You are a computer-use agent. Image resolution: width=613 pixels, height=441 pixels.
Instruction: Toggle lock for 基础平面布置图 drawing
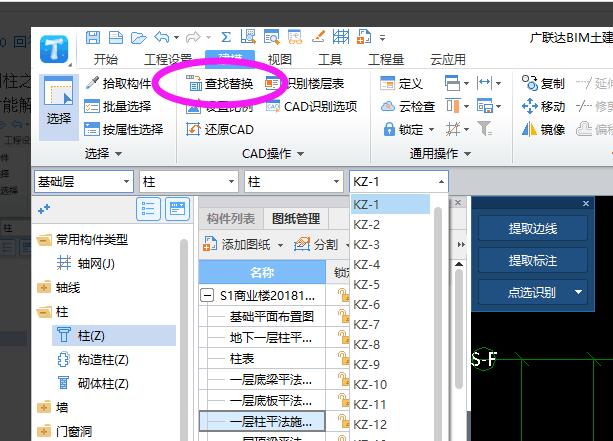pyautogui.click(x=343, y=316)
